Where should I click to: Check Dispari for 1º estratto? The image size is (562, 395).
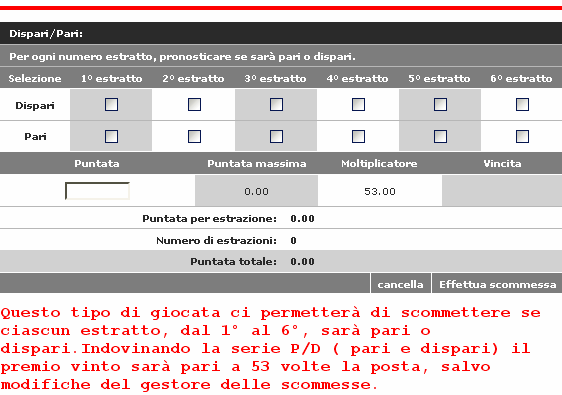[x=111, y=105]
